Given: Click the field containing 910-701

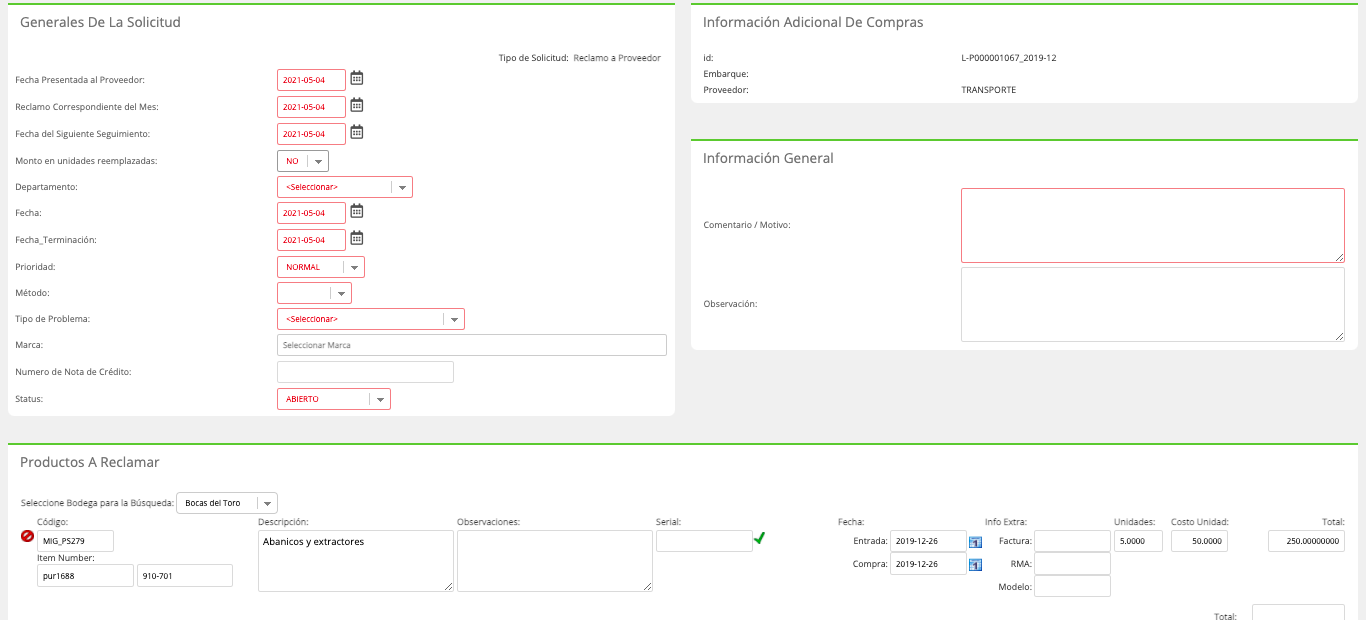Looking at the screenshot, I should pos(185,575).
